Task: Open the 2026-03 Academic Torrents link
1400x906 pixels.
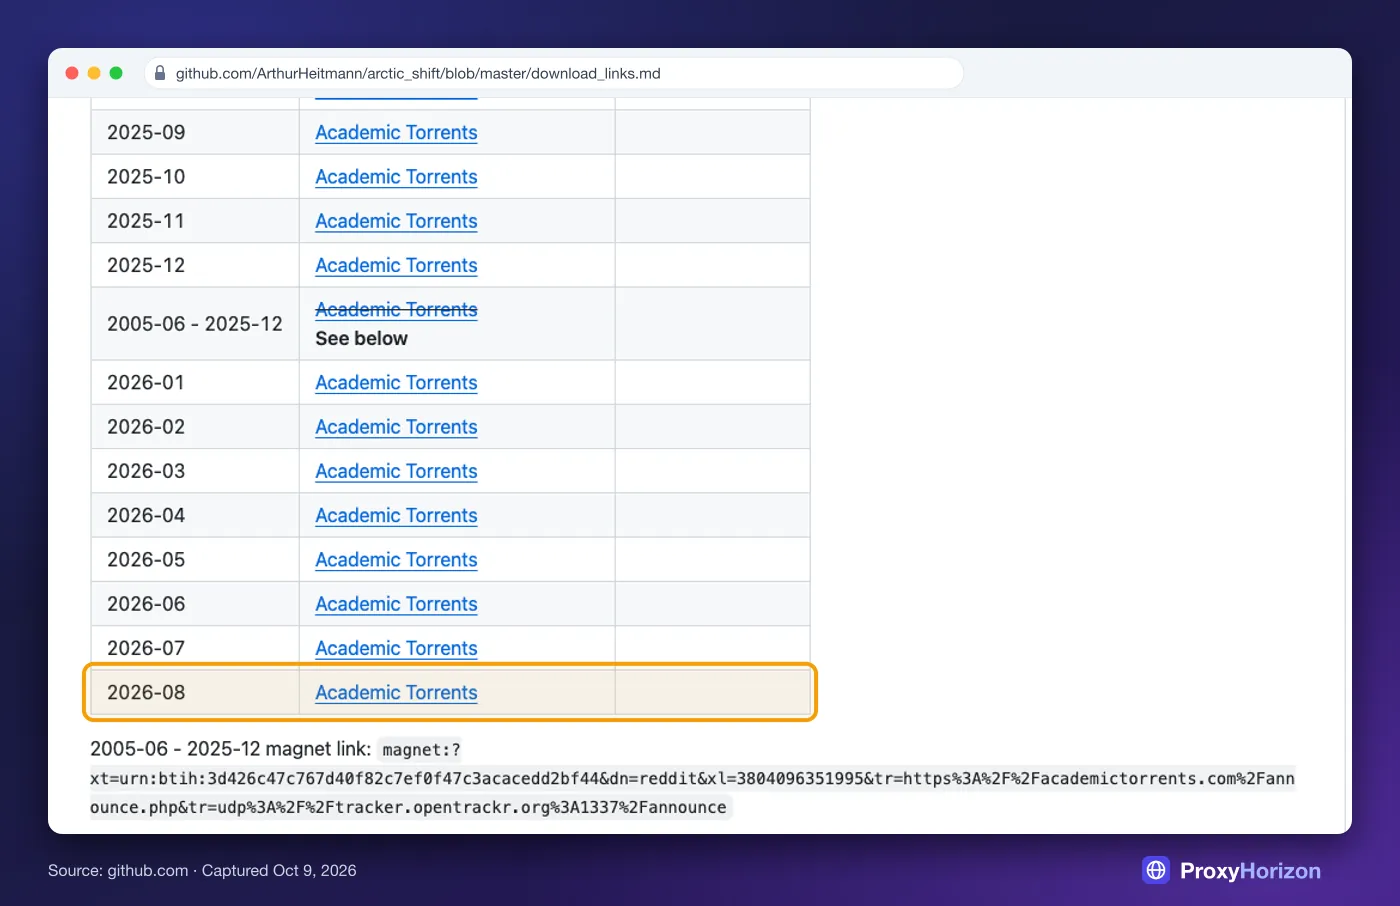Action: [396, 471]
